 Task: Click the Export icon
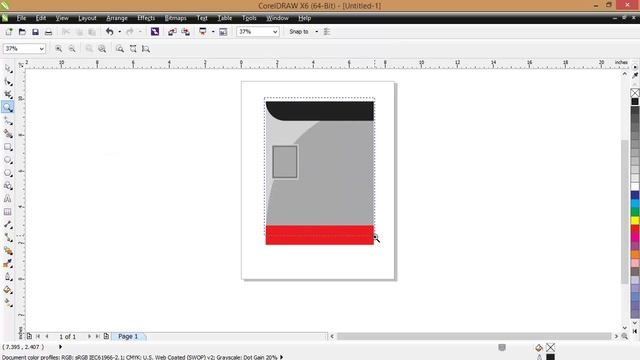coord(185,32)
